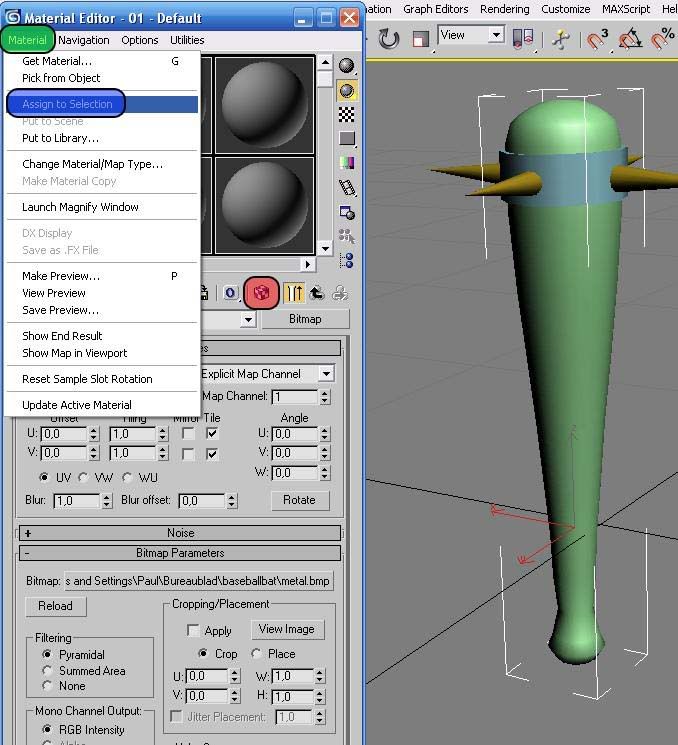The width and height of the screenshot is (678, 745).
Task: Click the Map Channel input field
Action: tap(295, 397)
